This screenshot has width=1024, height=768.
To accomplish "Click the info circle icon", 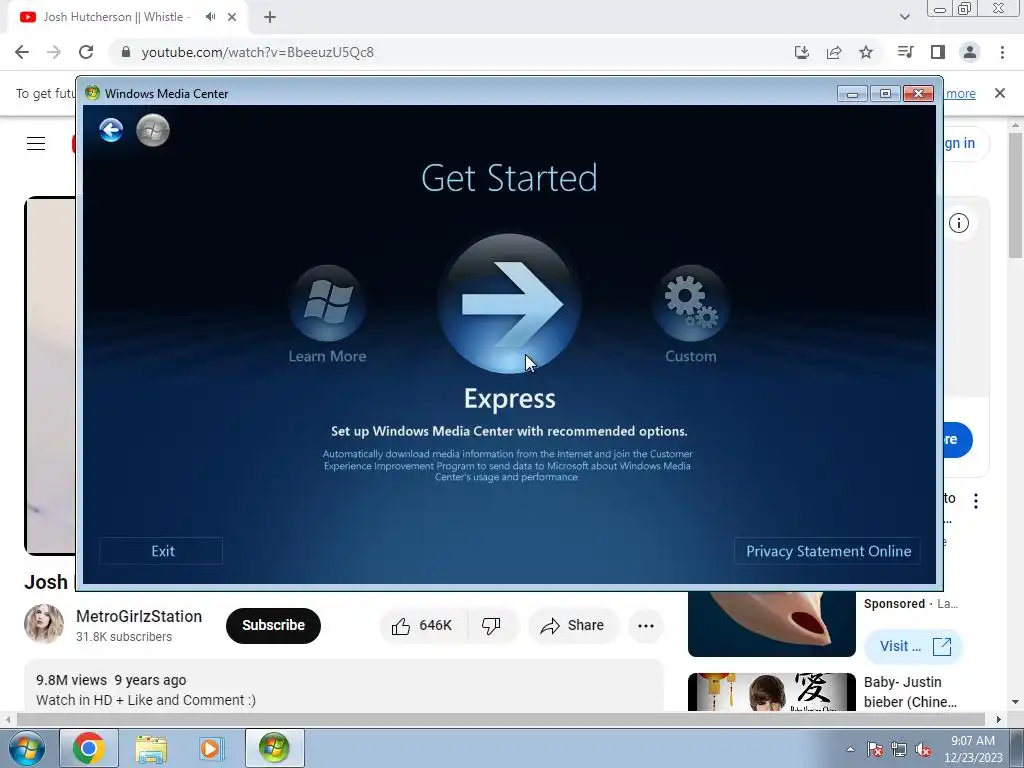I will tap(959, 223).
